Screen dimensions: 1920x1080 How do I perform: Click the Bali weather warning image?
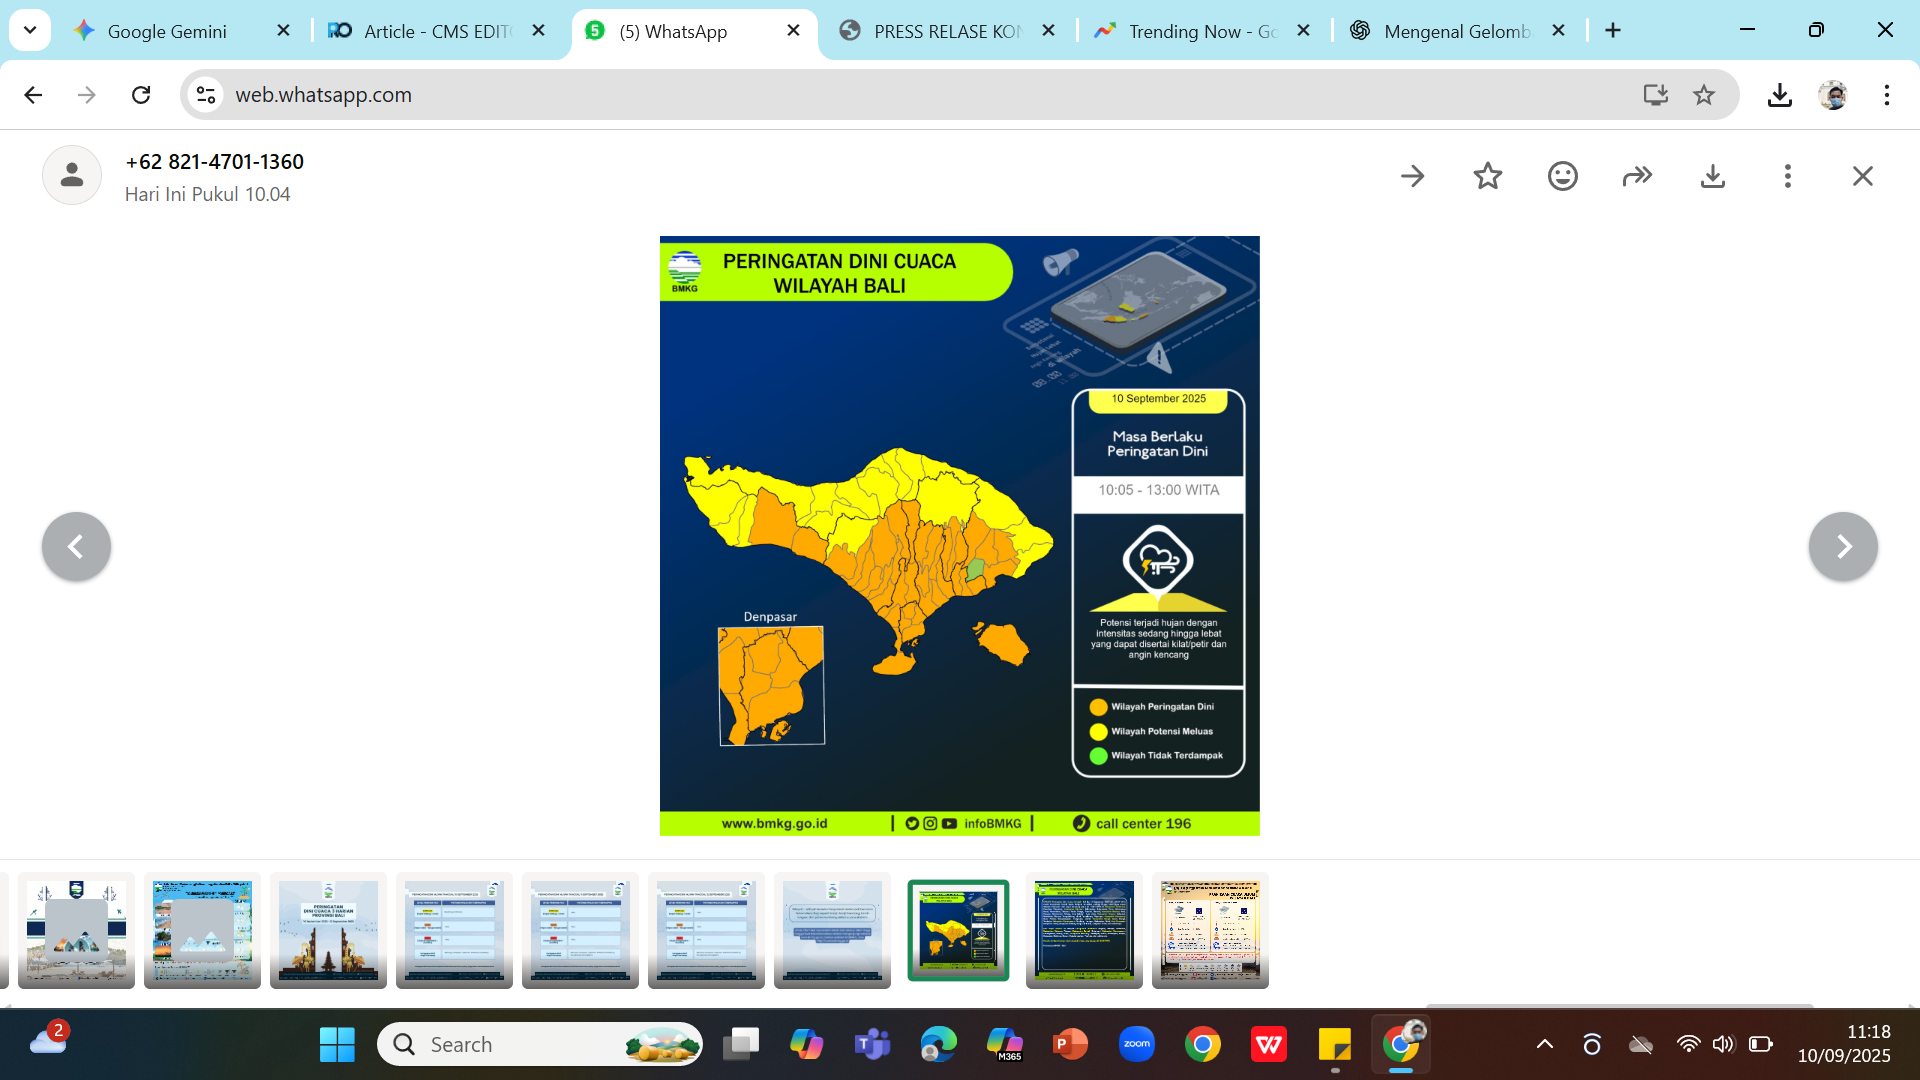(960, 536)
